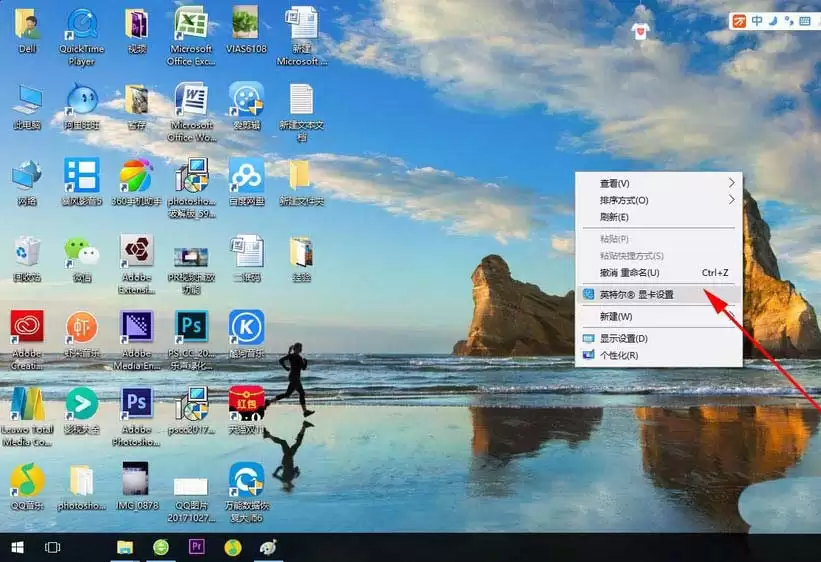
Task: Open Premiere Pro from the taskbar
Action: coord(196,547)
